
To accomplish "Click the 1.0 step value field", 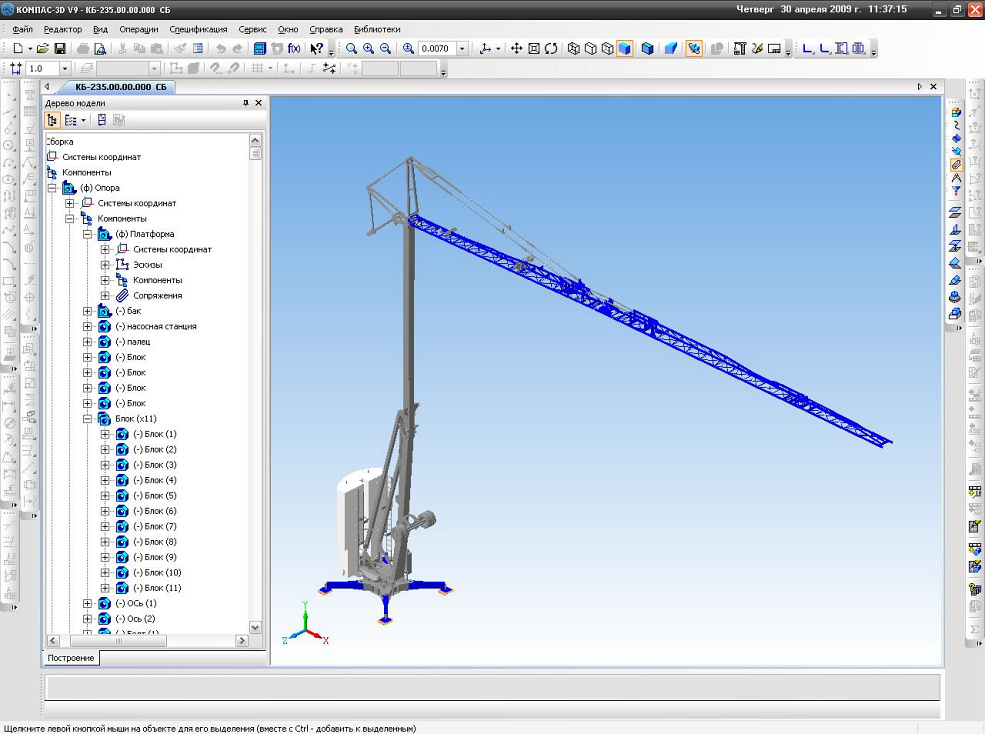I will pos(42,68).
